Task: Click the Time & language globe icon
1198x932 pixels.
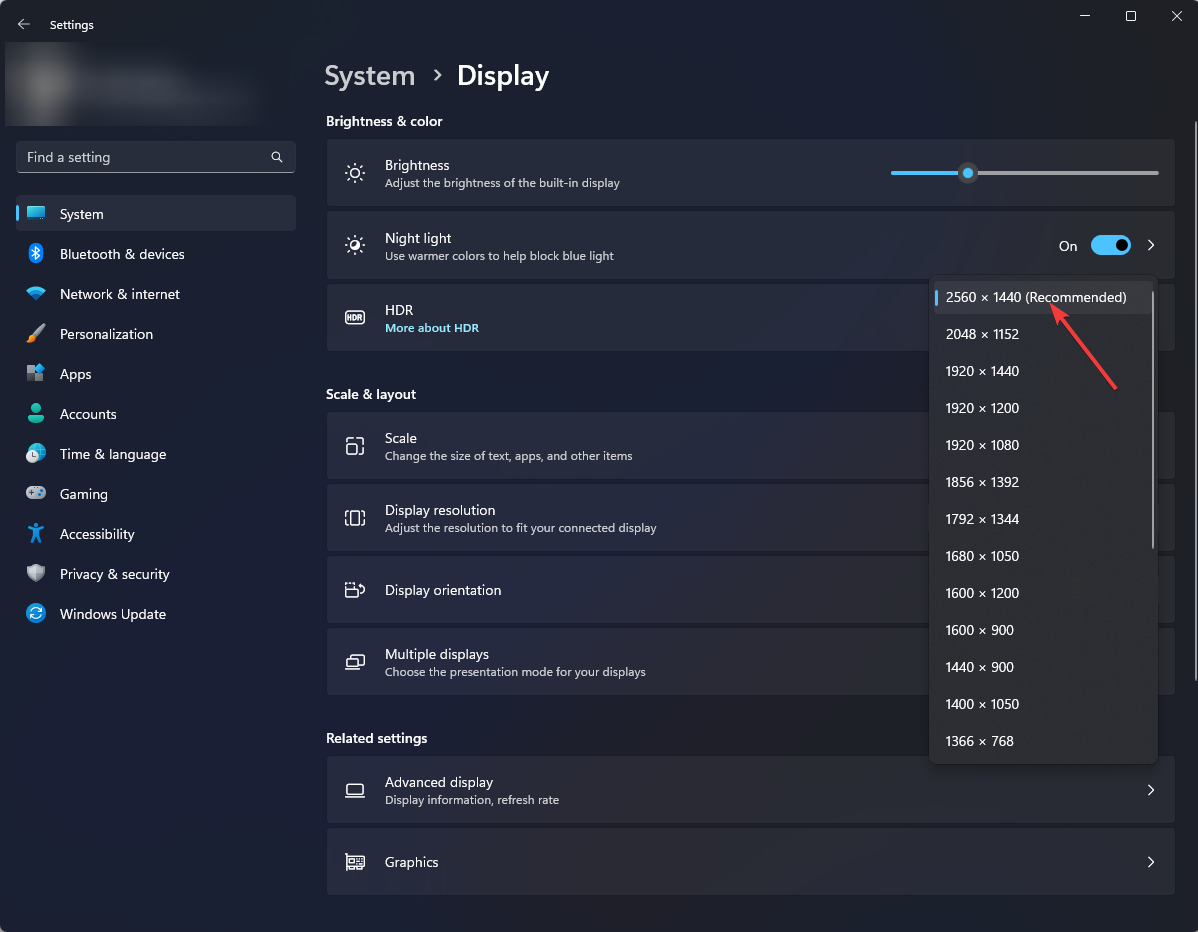Action: [x=36, y=454]
